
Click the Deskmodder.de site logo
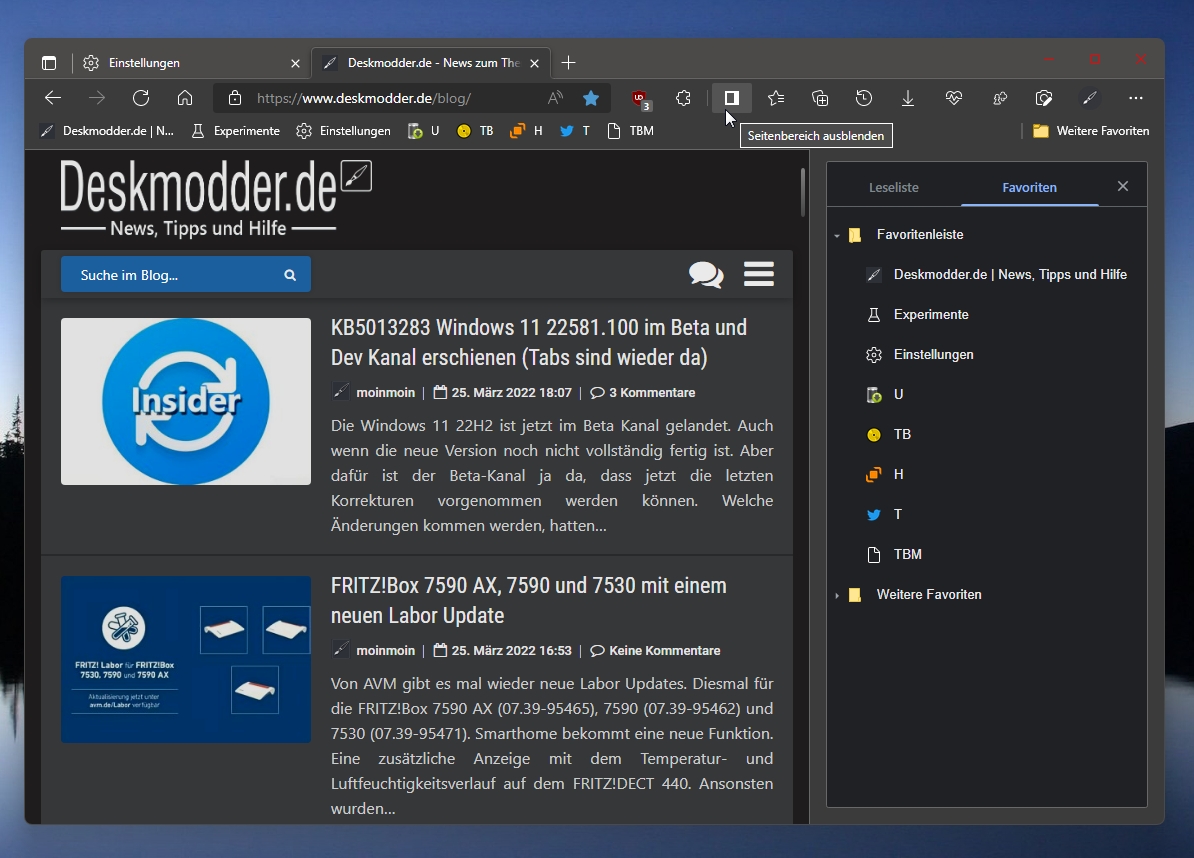point(215,198)
